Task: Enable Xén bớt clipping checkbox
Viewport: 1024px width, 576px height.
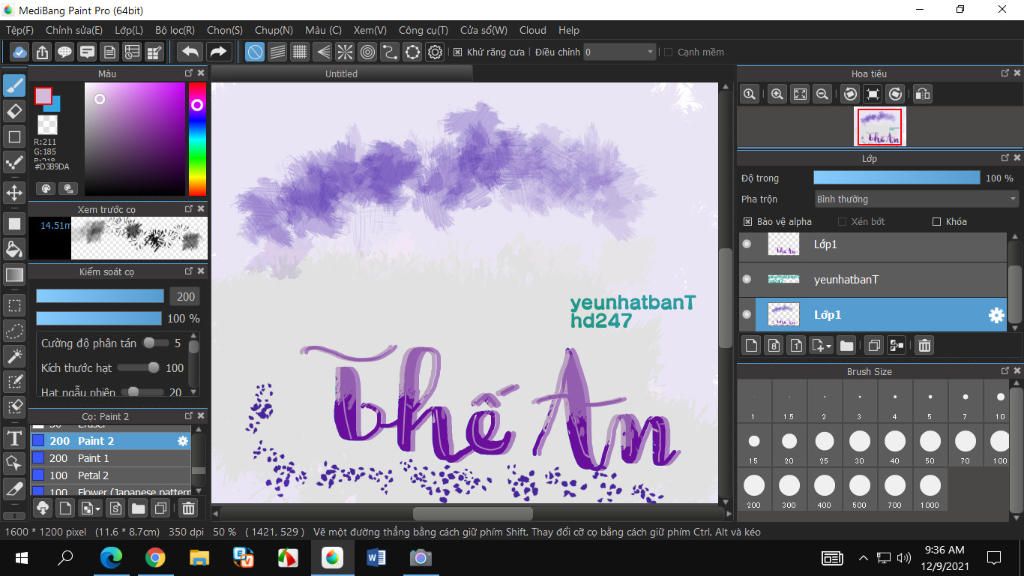Action: click(842, 221)
